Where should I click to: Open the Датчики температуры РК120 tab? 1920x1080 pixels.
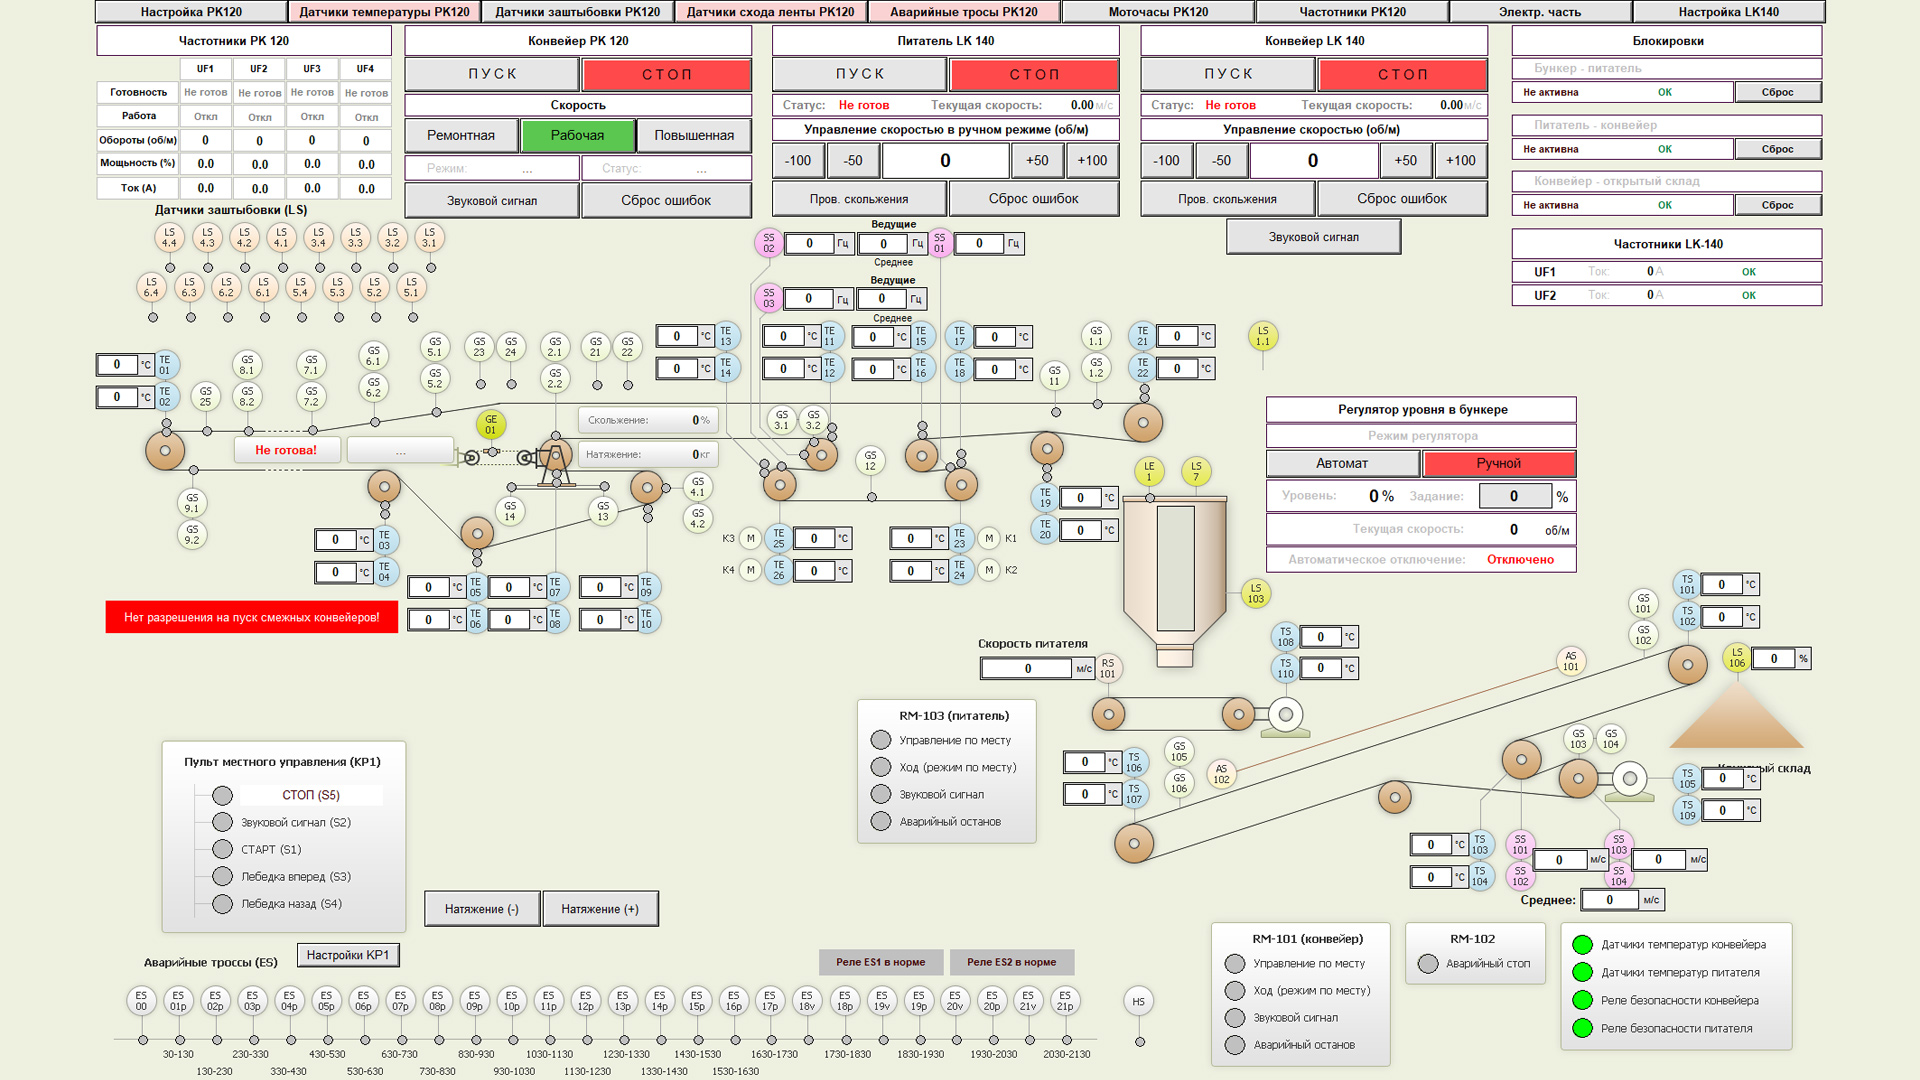click(x=385, y=12)
